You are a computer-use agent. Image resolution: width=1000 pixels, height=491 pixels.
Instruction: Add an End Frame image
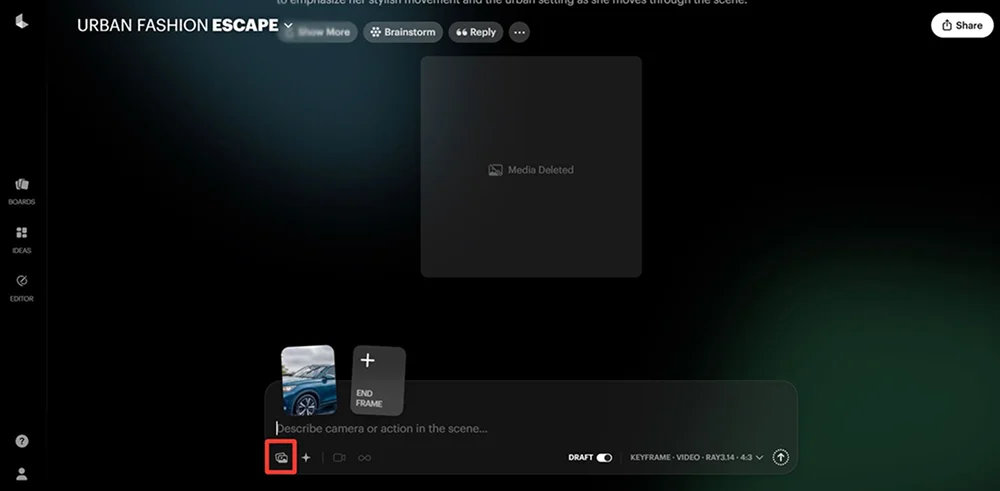tap(378, 380)
